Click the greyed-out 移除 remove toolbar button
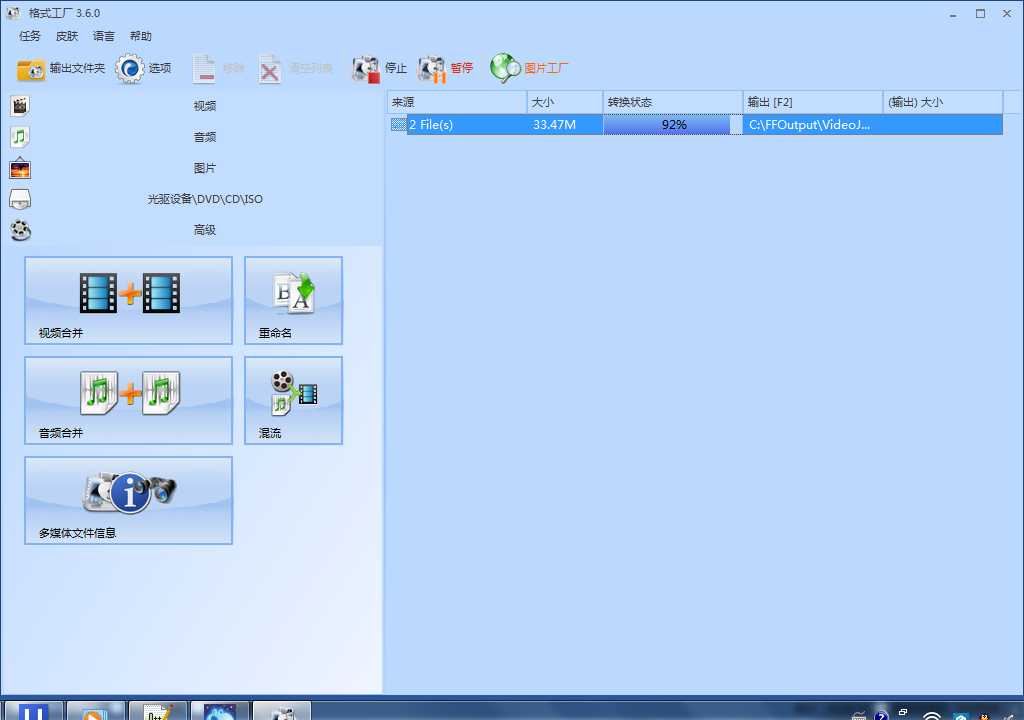This screenshot has height=720, width=1024. pyautogui.click(x=219, y=68)
